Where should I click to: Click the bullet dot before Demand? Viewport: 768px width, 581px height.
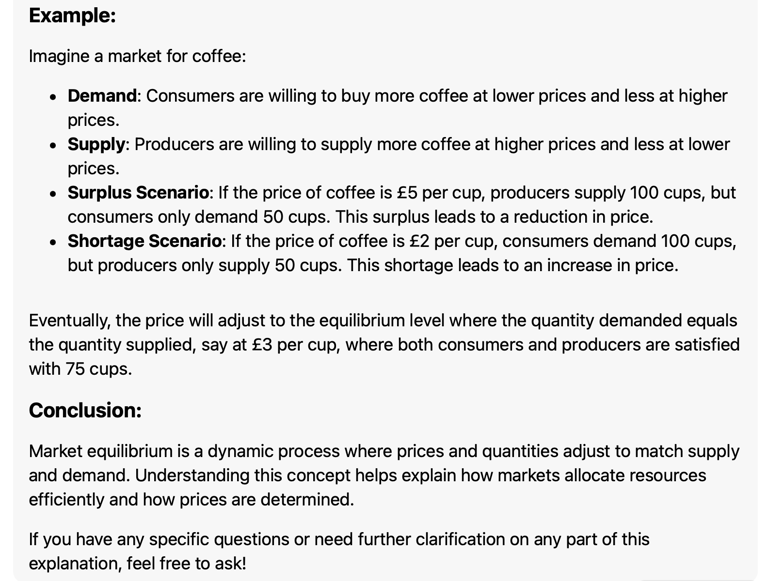[x=53, y=97]
